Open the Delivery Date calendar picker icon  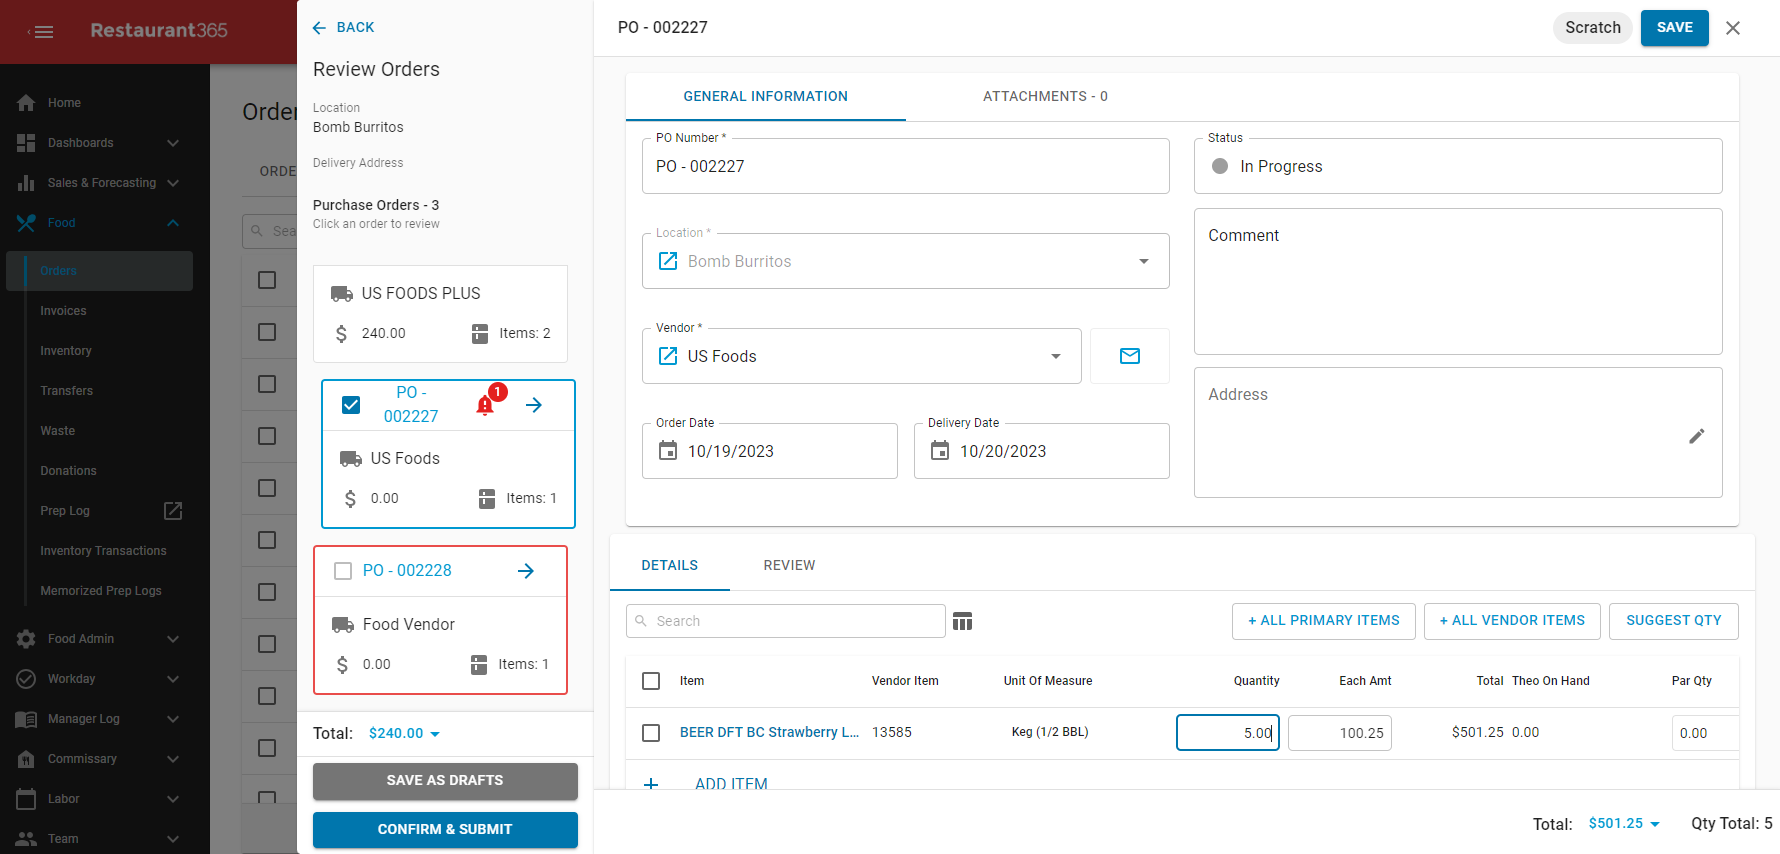coord(940,451)
